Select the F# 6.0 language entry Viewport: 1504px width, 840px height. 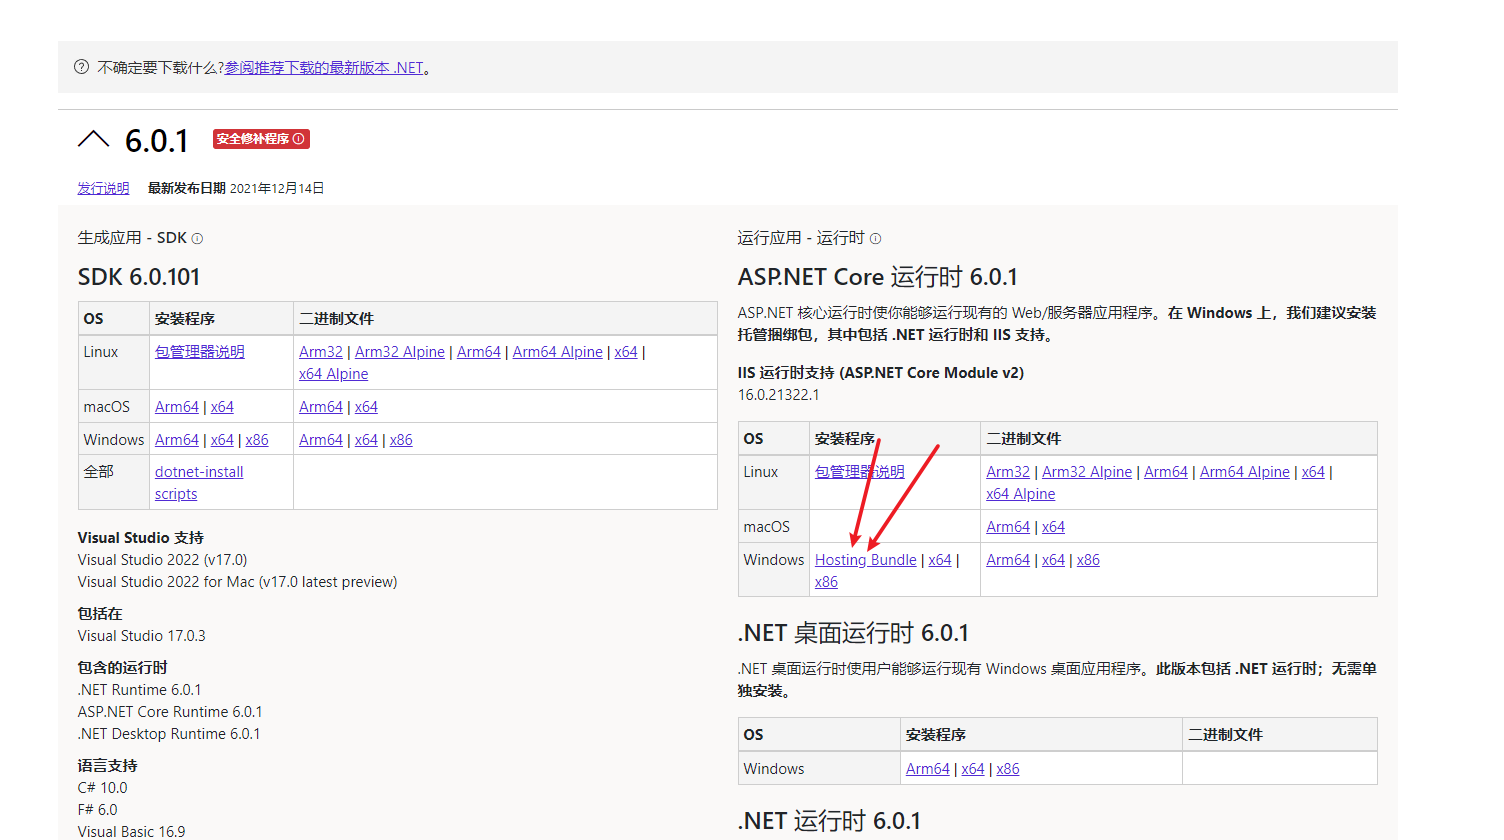tap(98, 810)
